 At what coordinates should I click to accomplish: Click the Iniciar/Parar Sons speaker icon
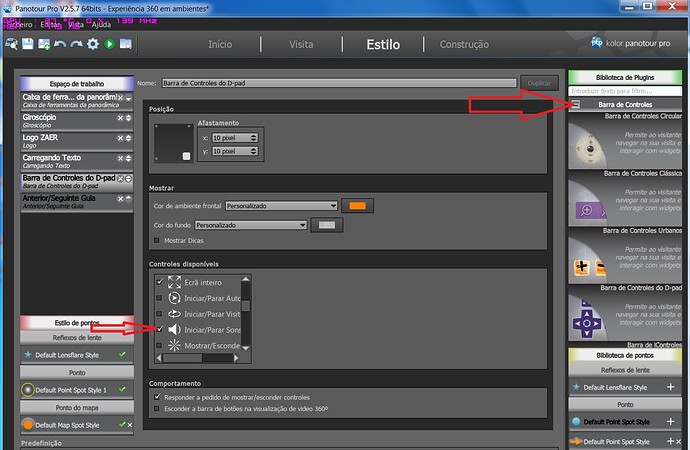(x=174, y=329)
